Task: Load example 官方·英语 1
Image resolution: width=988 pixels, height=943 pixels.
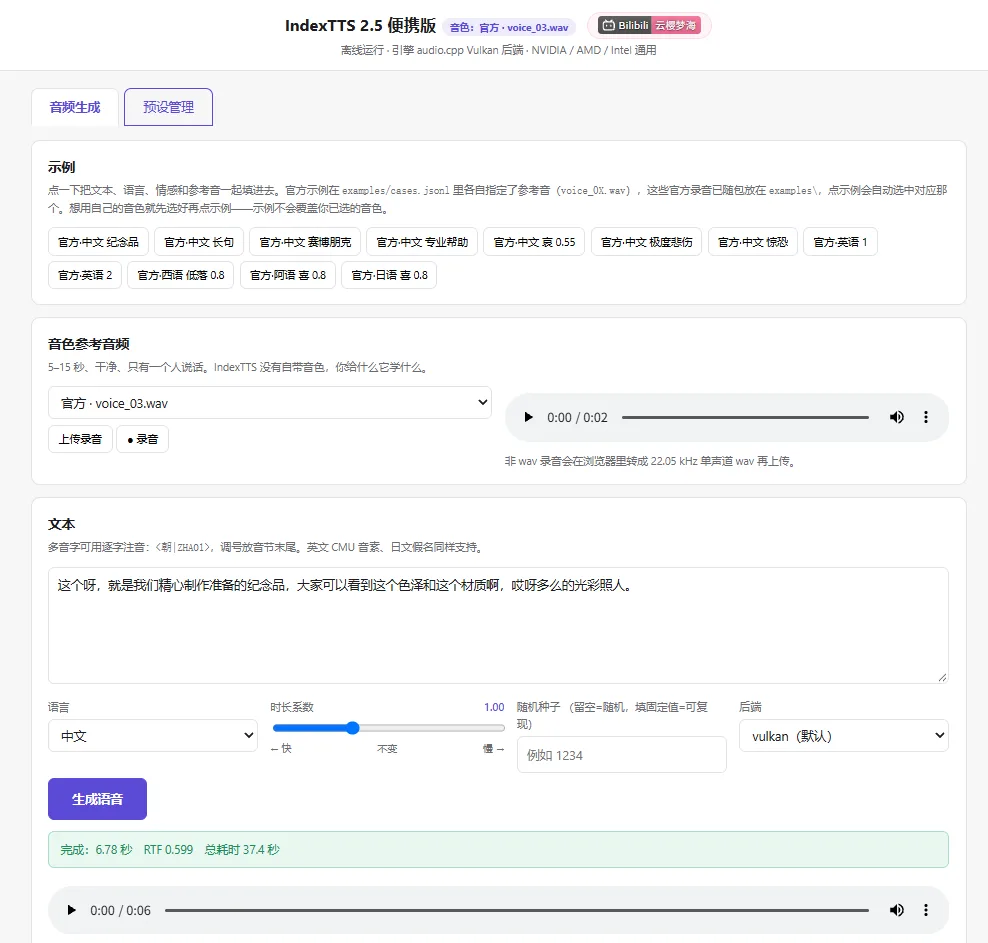Action: [x=841, y=242]
